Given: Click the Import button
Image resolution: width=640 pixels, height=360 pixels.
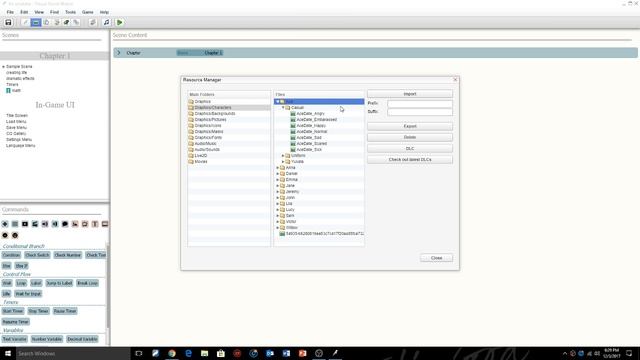Looking at the screenshot, I should (x=410, y=94).
